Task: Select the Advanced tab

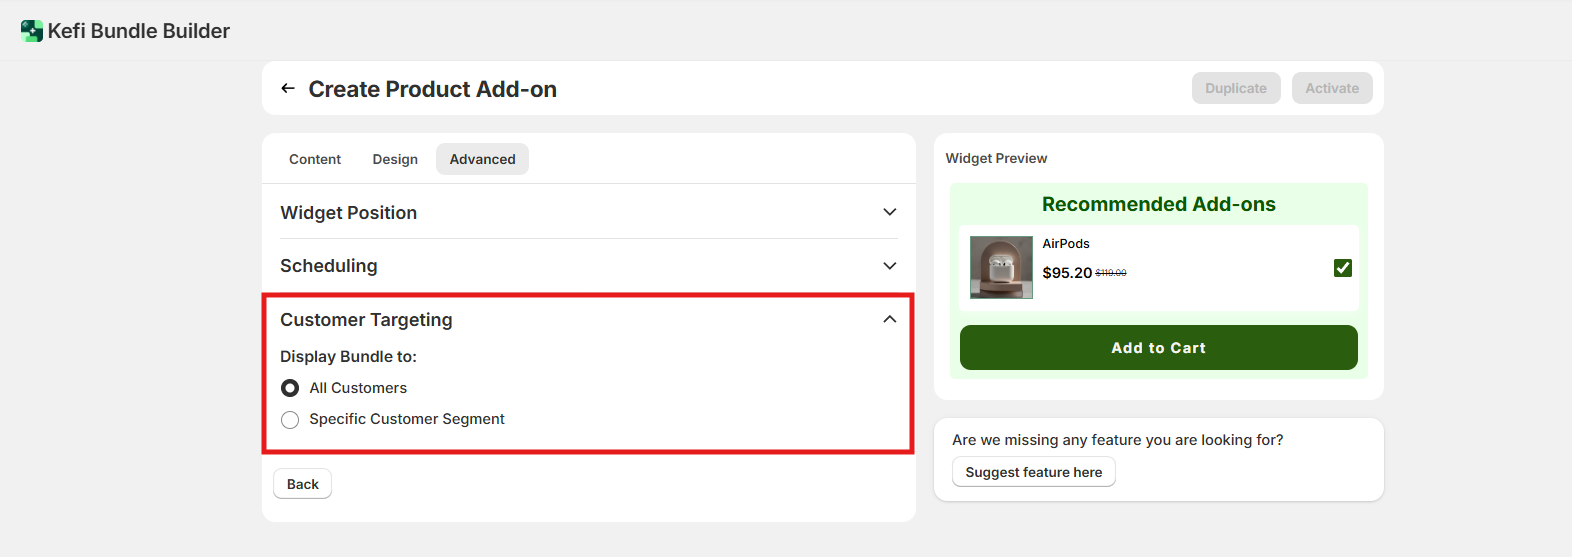Action: (482, 159)
